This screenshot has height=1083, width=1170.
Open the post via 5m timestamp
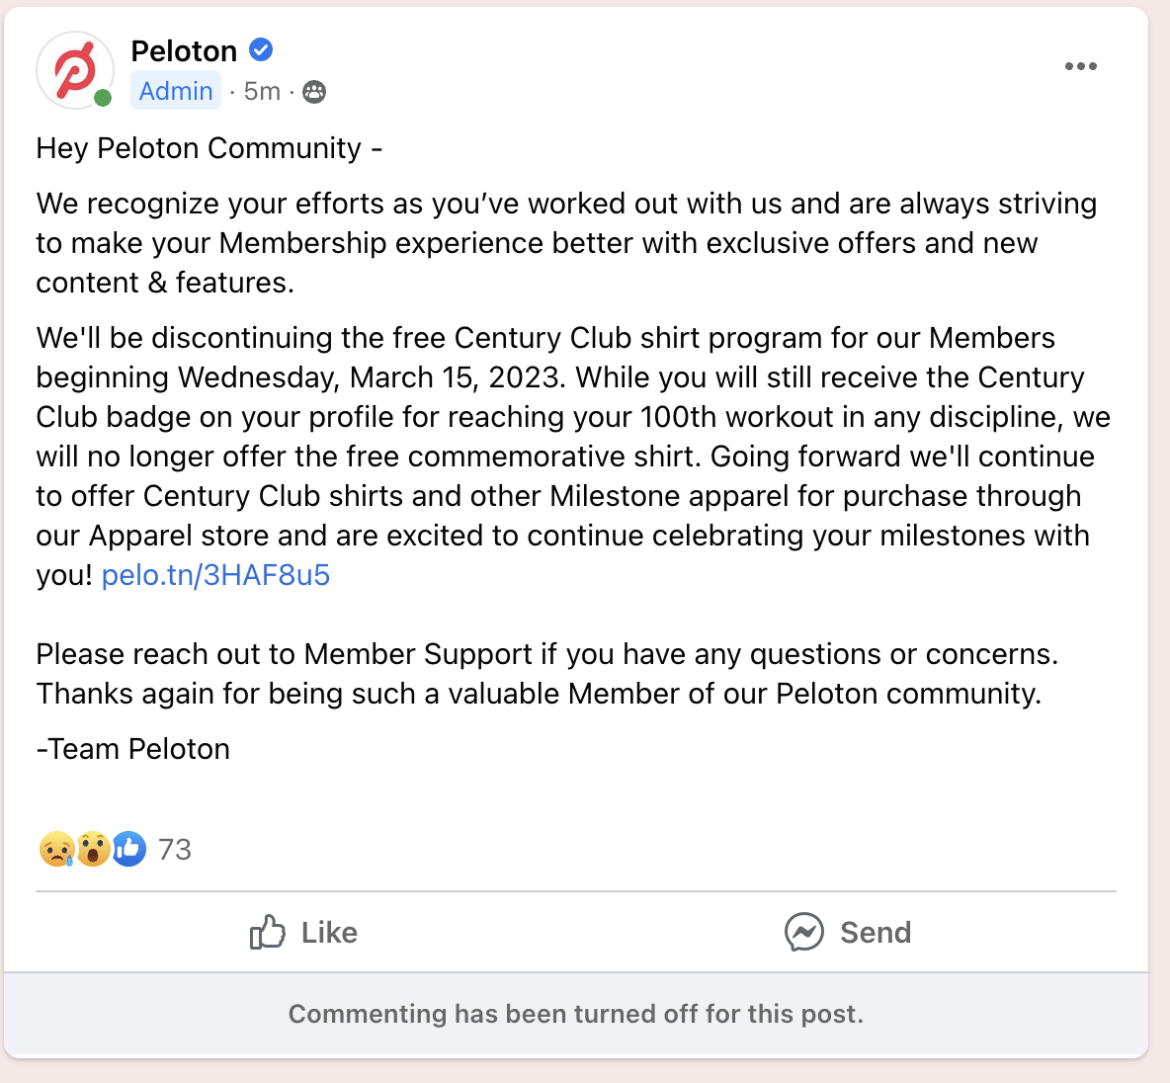coord(262,91)
